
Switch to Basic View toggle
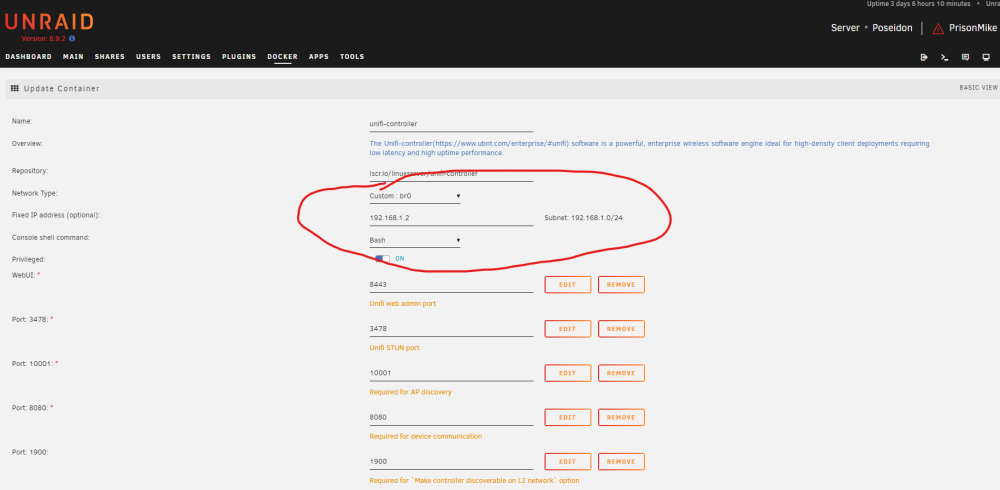point(978,88)
